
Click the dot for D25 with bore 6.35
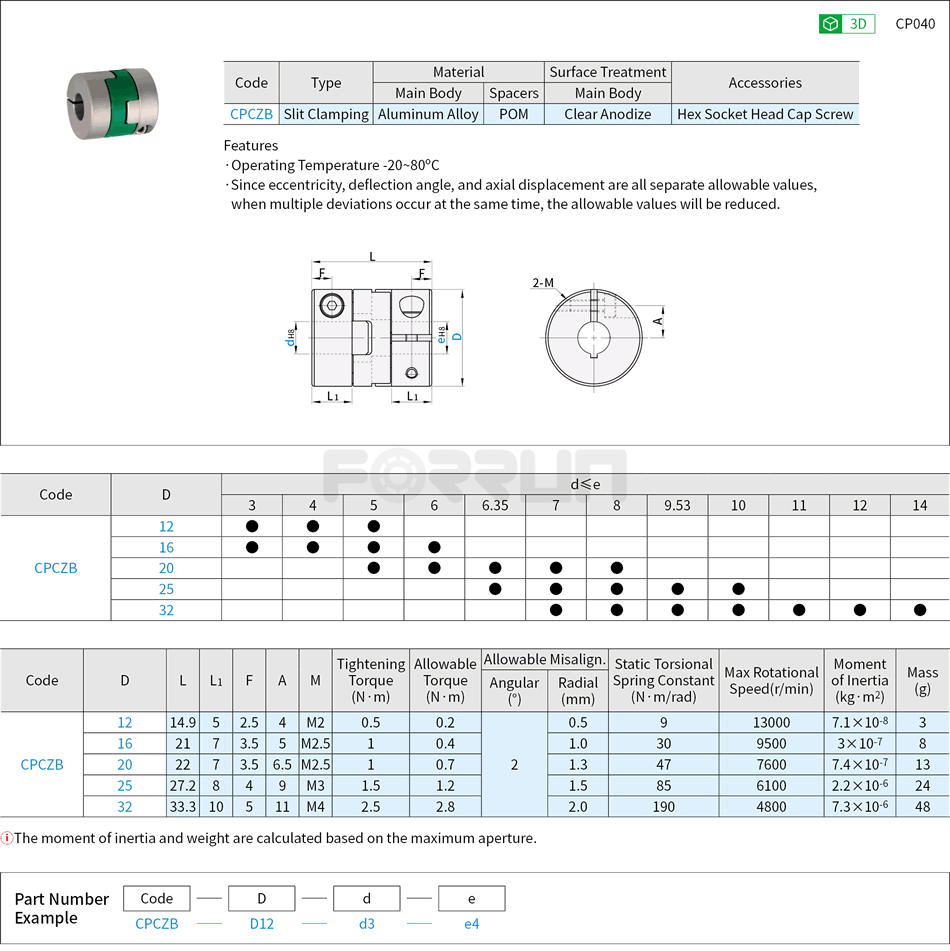tap(495, 589)
